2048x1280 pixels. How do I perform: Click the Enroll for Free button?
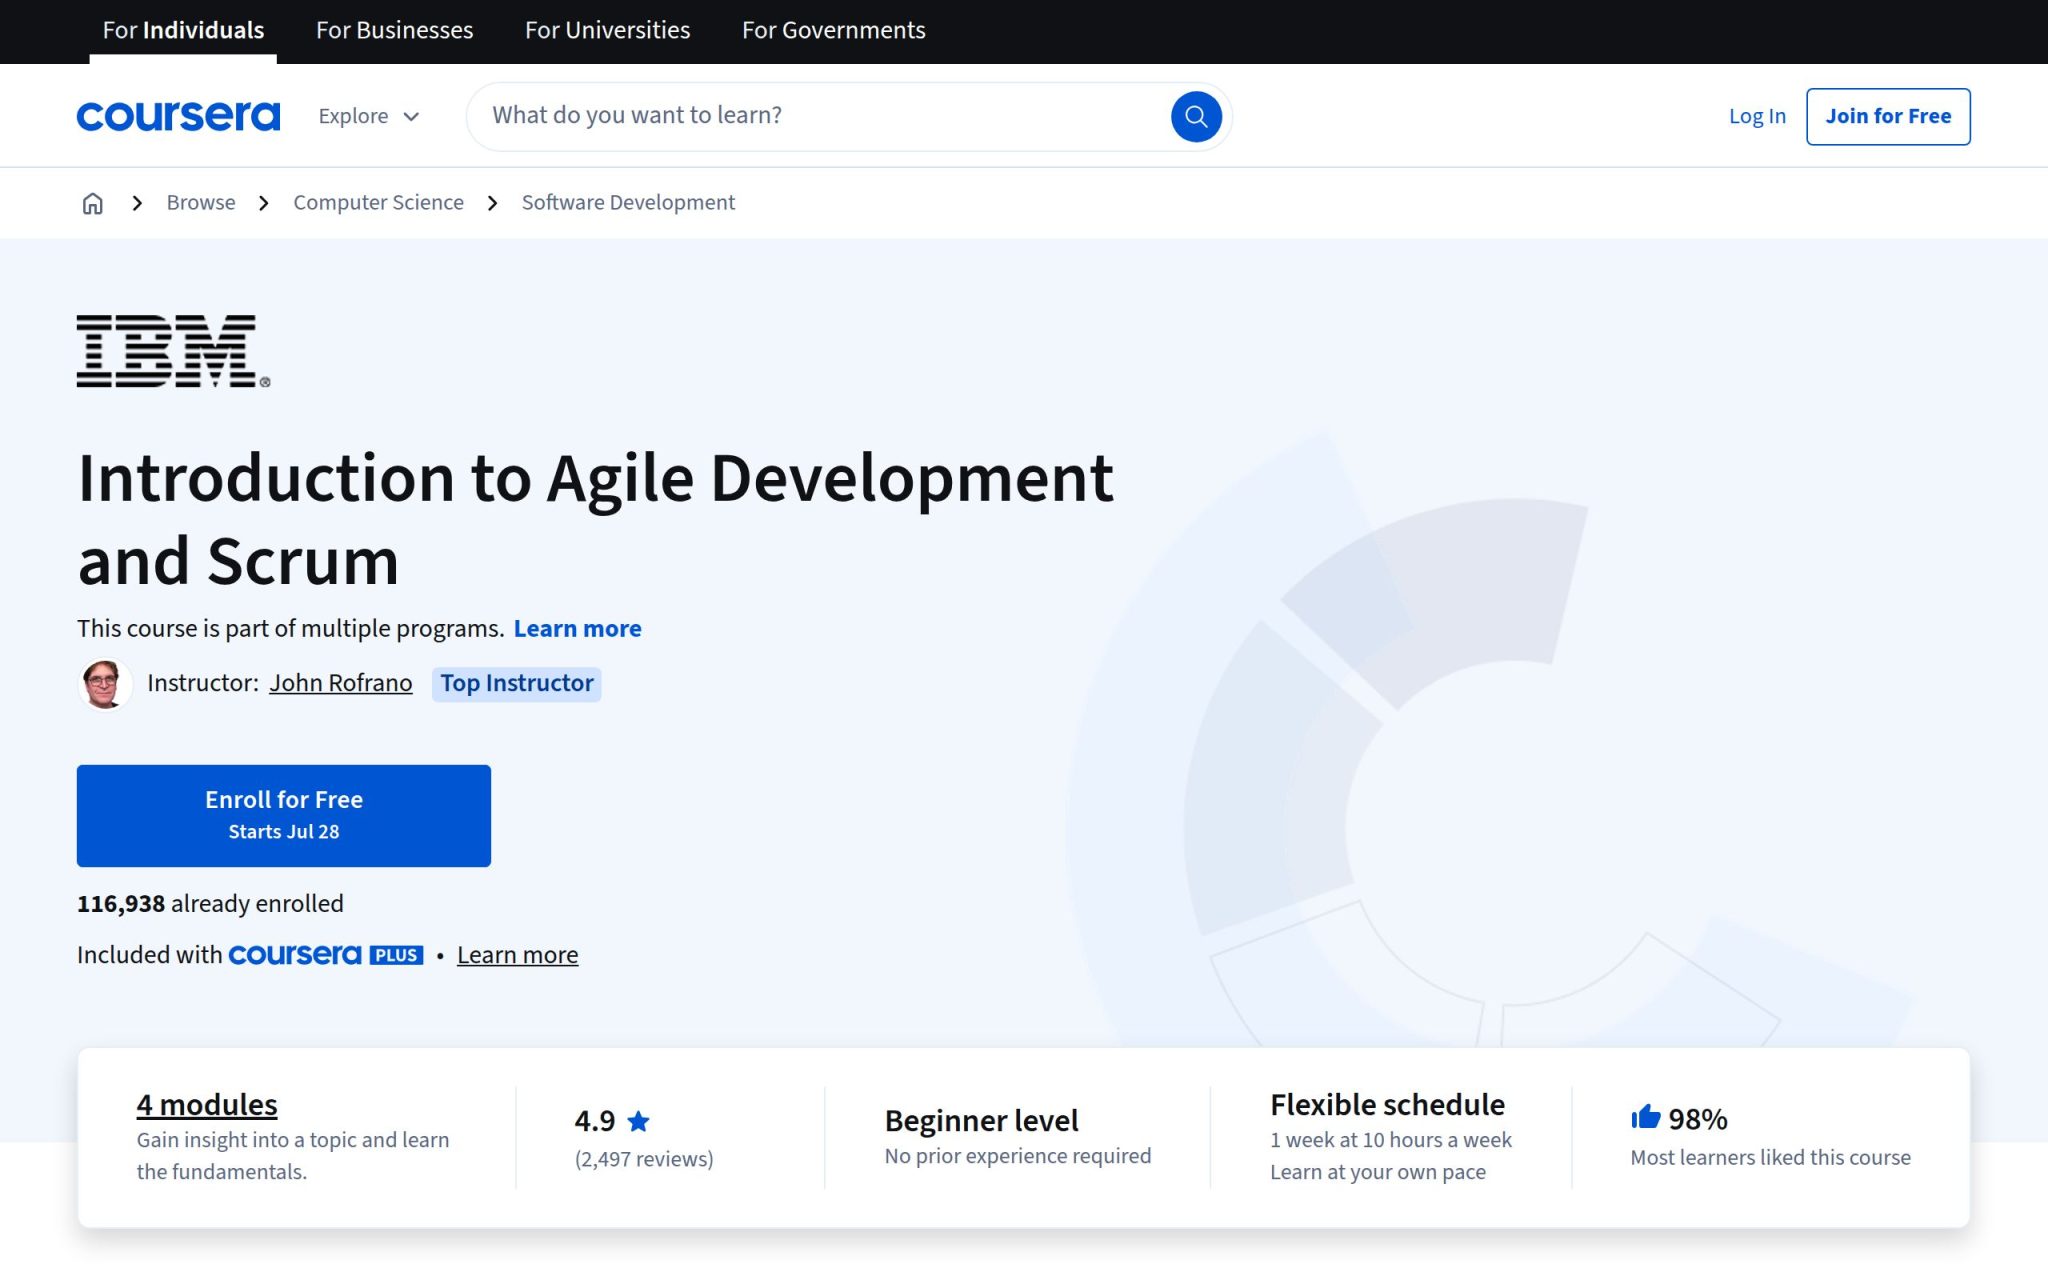click(284, 815)
